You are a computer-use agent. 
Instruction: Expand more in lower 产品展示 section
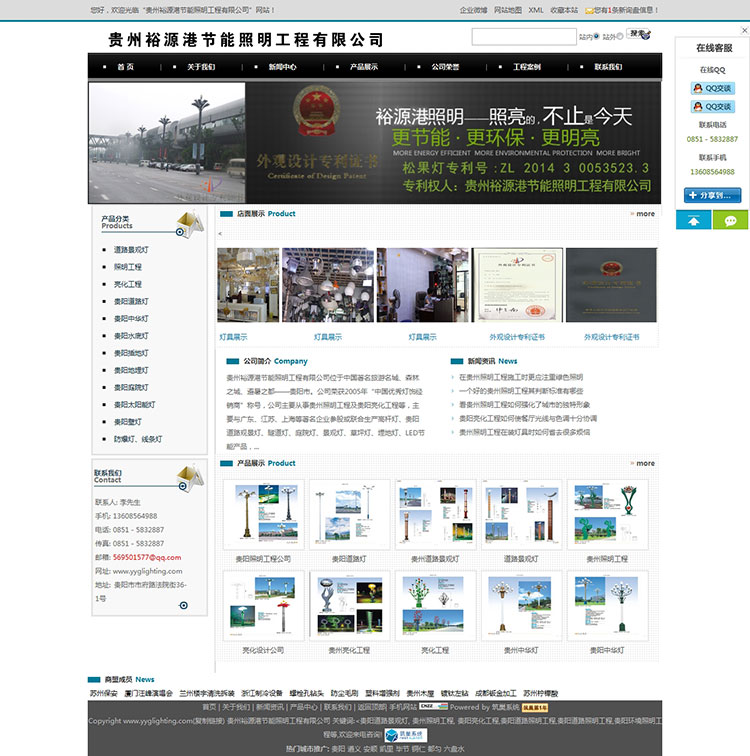pyautogui.click(x=642, y=464)
